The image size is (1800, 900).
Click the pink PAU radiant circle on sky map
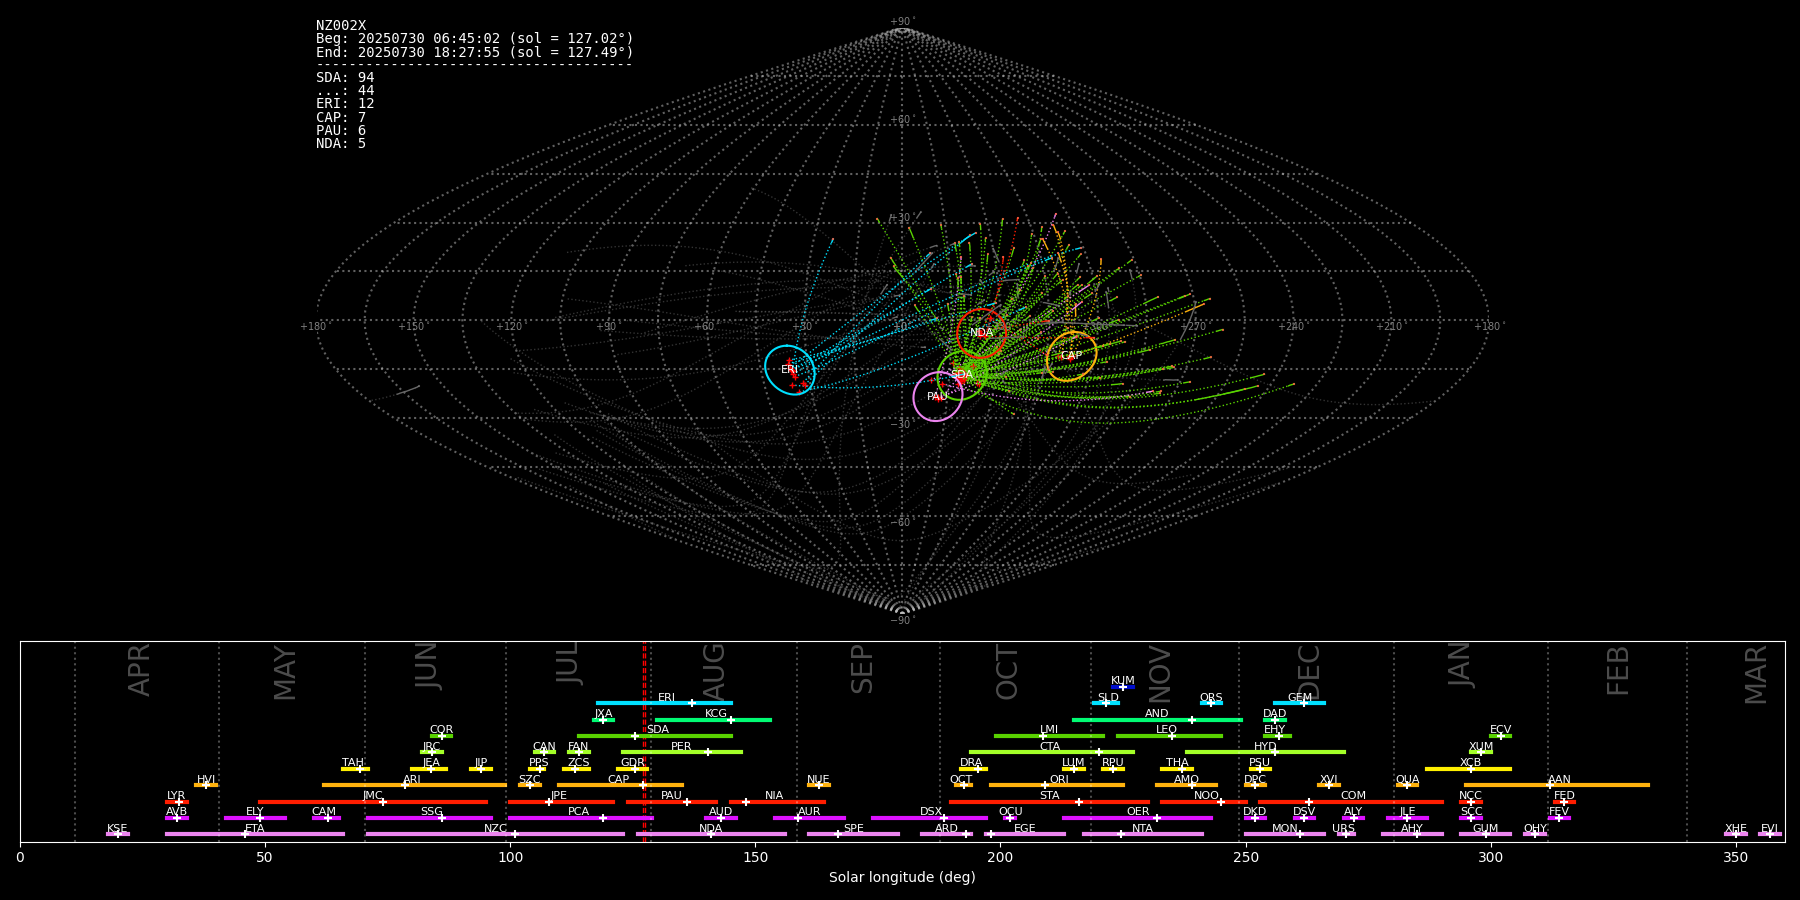pyautogui.click(x=938, y=397)
